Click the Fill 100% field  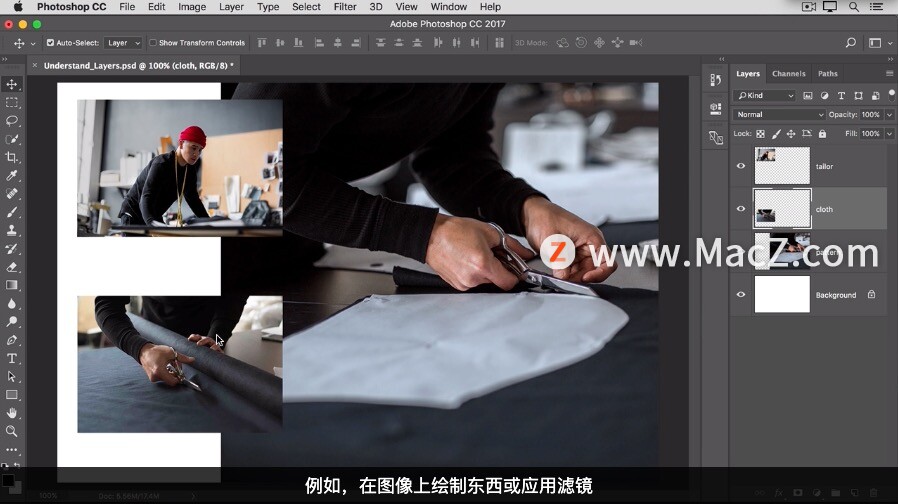(x=871, y=134)
